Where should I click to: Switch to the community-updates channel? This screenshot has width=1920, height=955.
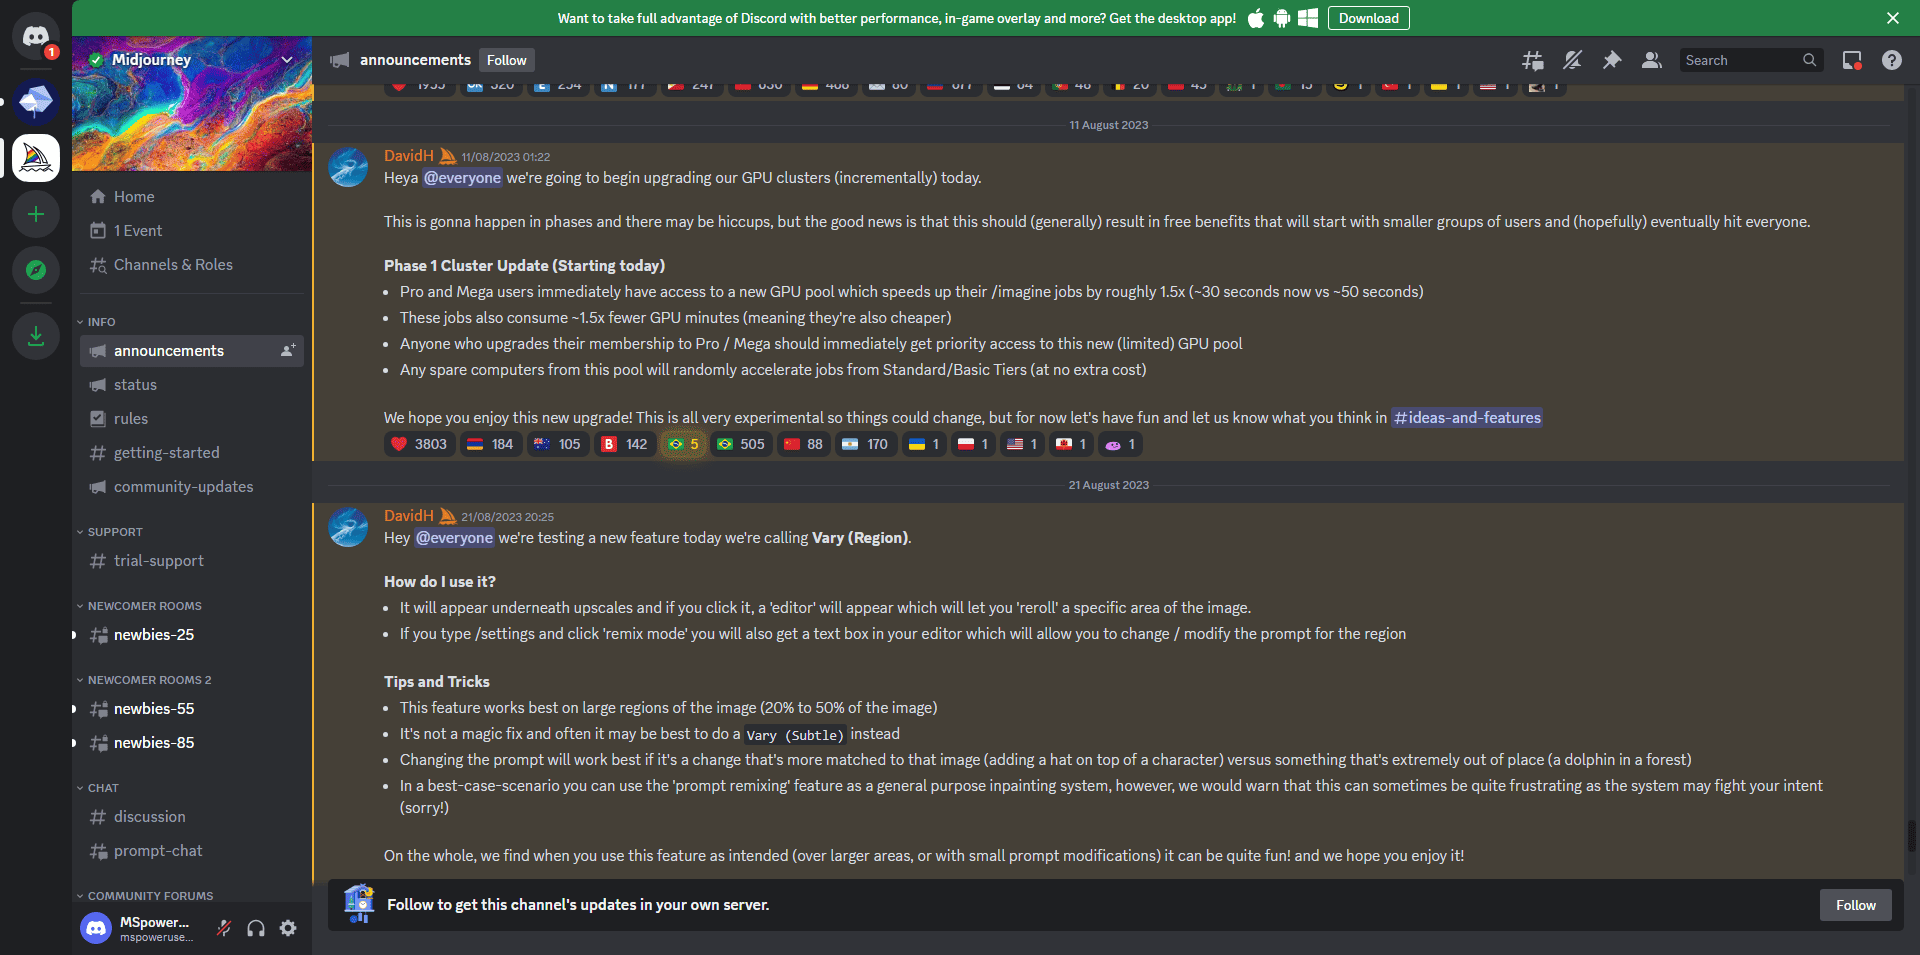(192, 487)
